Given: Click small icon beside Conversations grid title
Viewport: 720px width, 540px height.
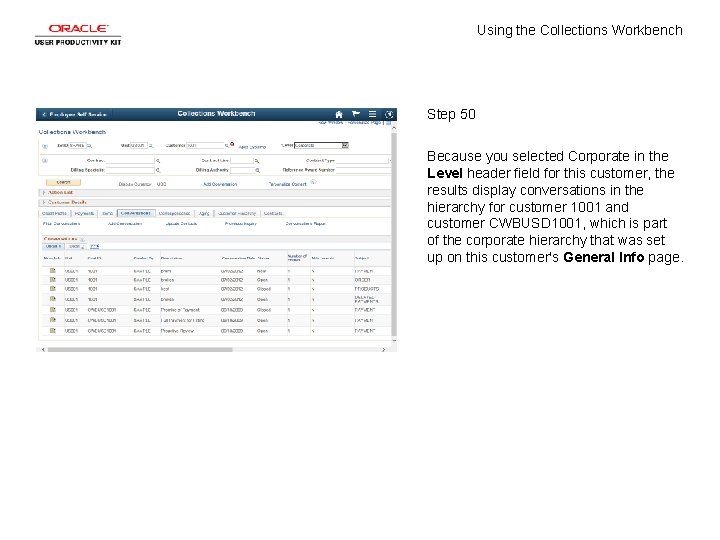Looking at the screenshot, I should tap(82, 240).
